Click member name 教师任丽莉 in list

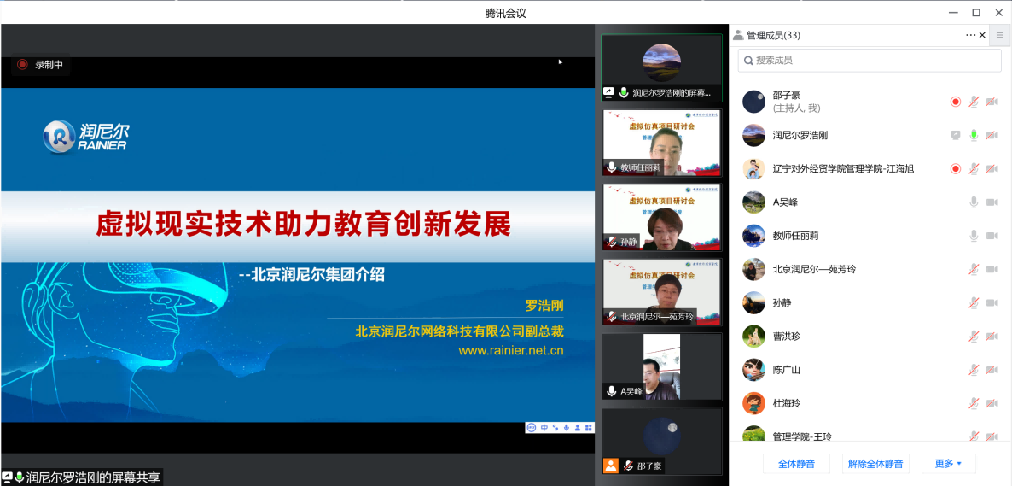click(x=796, y=236)
